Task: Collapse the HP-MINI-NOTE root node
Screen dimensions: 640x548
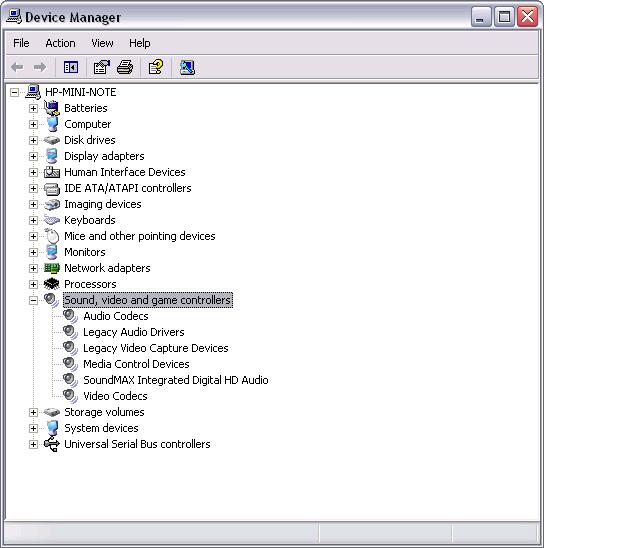Action: 14,92
